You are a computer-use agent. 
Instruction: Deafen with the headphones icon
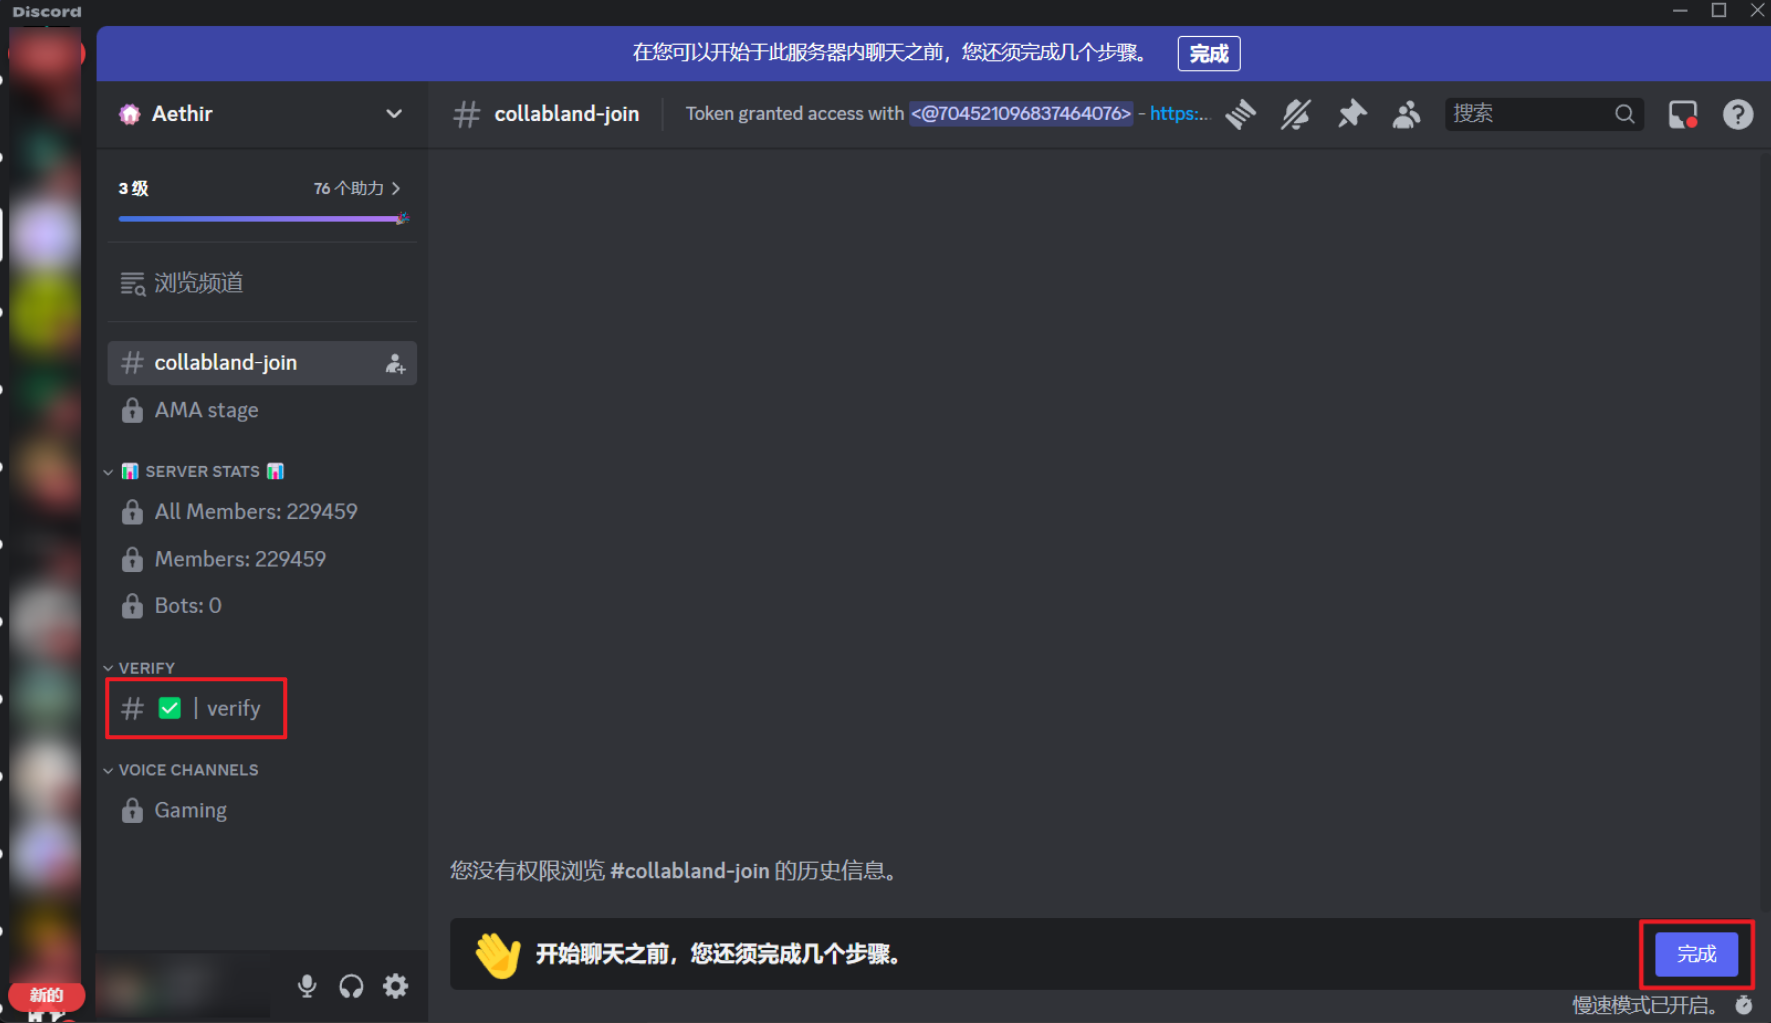351,986
